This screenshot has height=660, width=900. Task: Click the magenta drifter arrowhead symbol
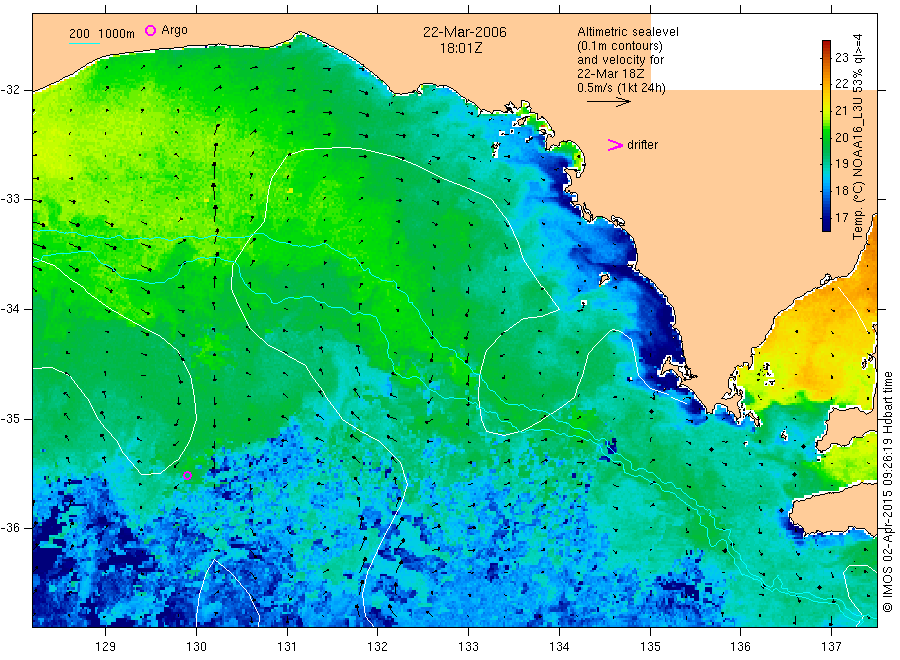[615, 145]
